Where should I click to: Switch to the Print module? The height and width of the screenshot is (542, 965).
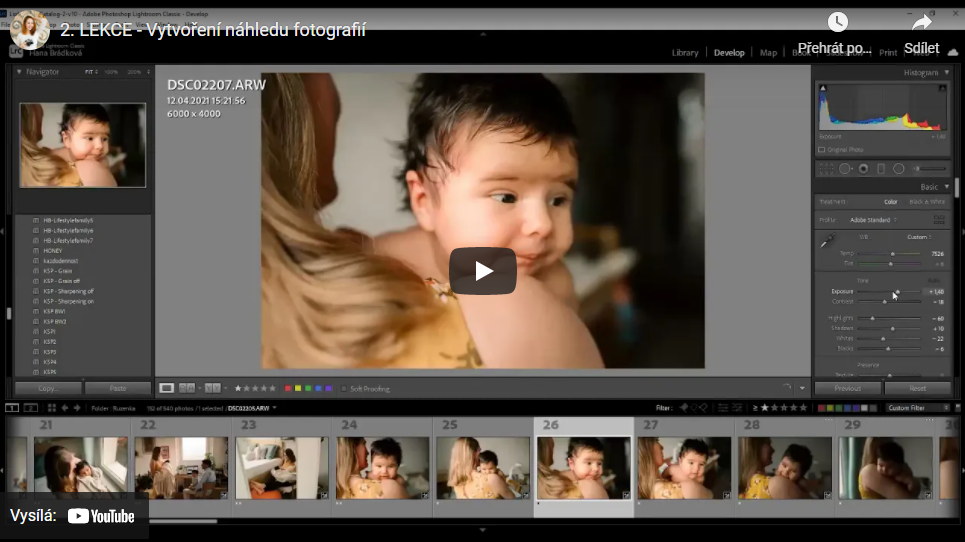887,53
